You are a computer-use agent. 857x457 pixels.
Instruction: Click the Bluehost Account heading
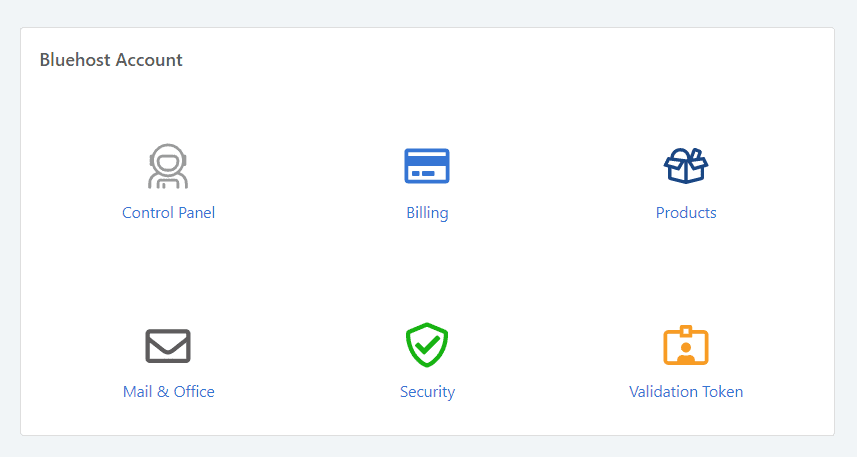(x=111, y=60)
